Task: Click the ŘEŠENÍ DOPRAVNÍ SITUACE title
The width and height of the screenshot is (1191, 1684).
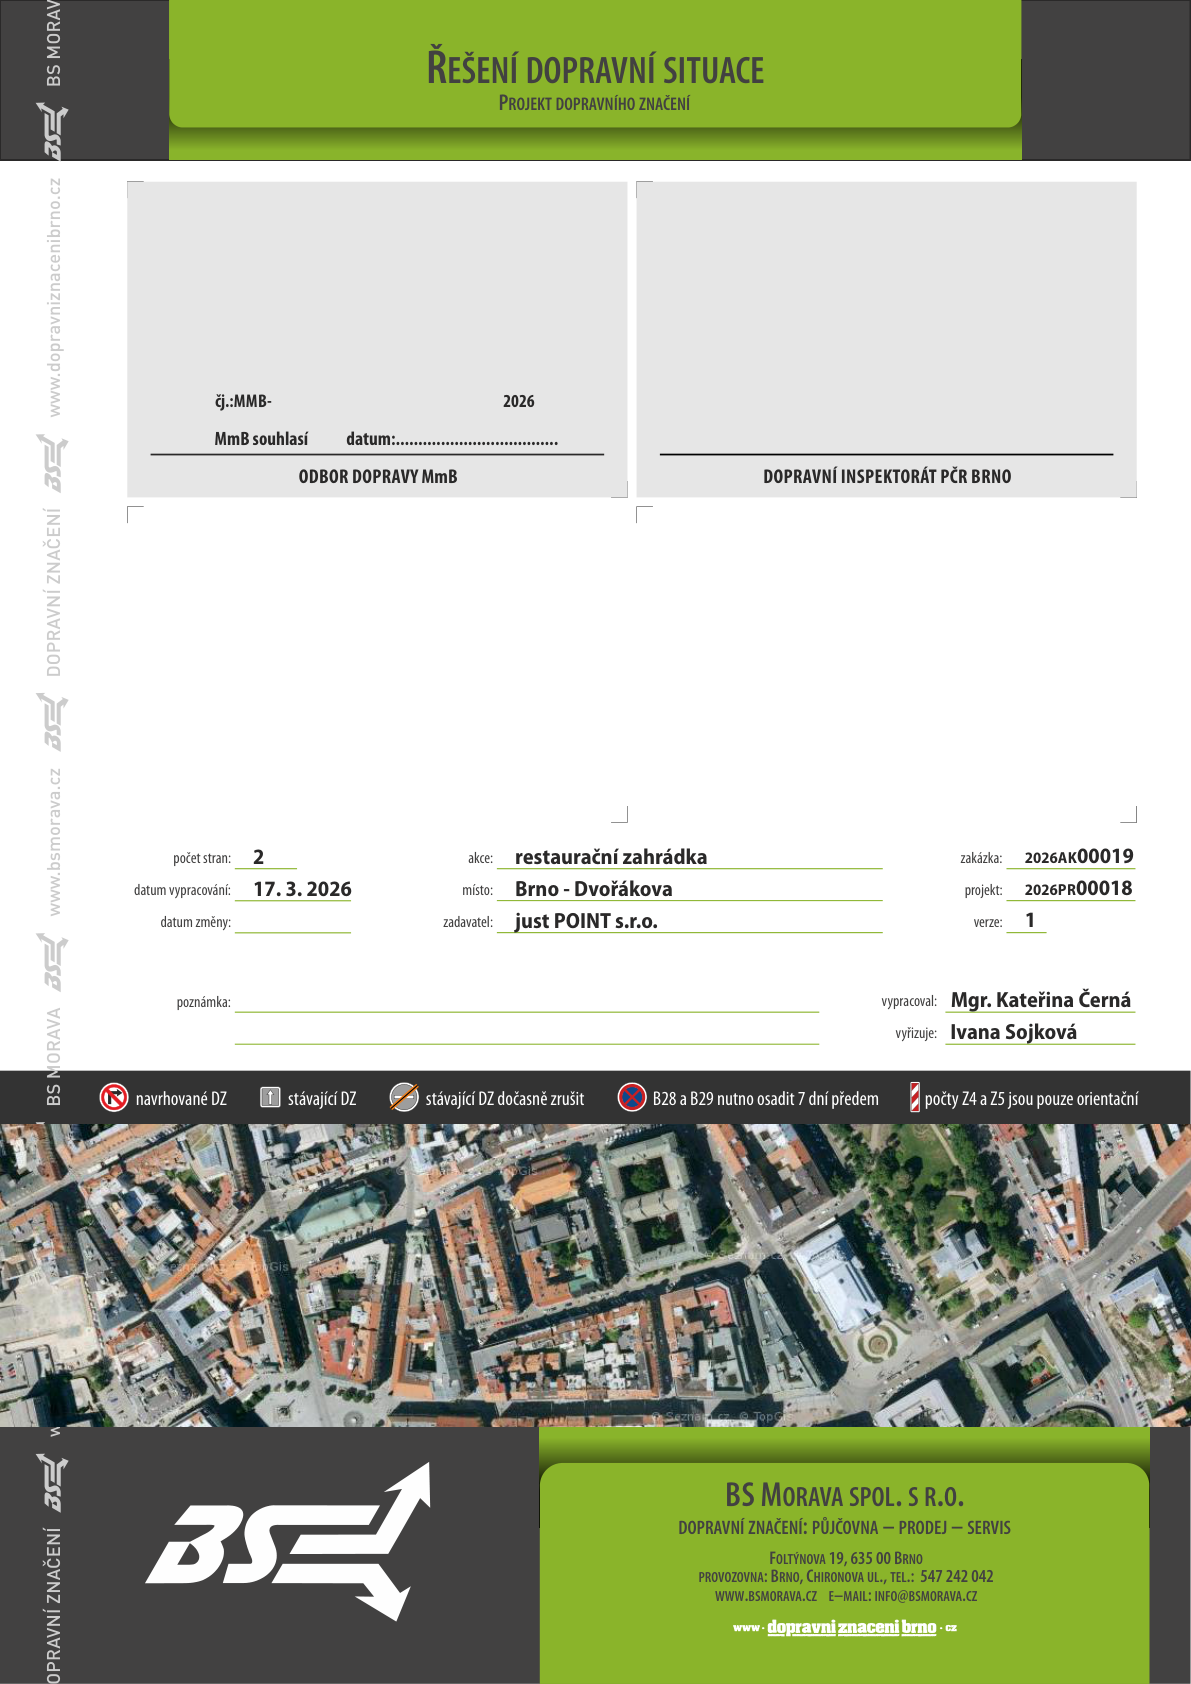Action: point(595,69)
